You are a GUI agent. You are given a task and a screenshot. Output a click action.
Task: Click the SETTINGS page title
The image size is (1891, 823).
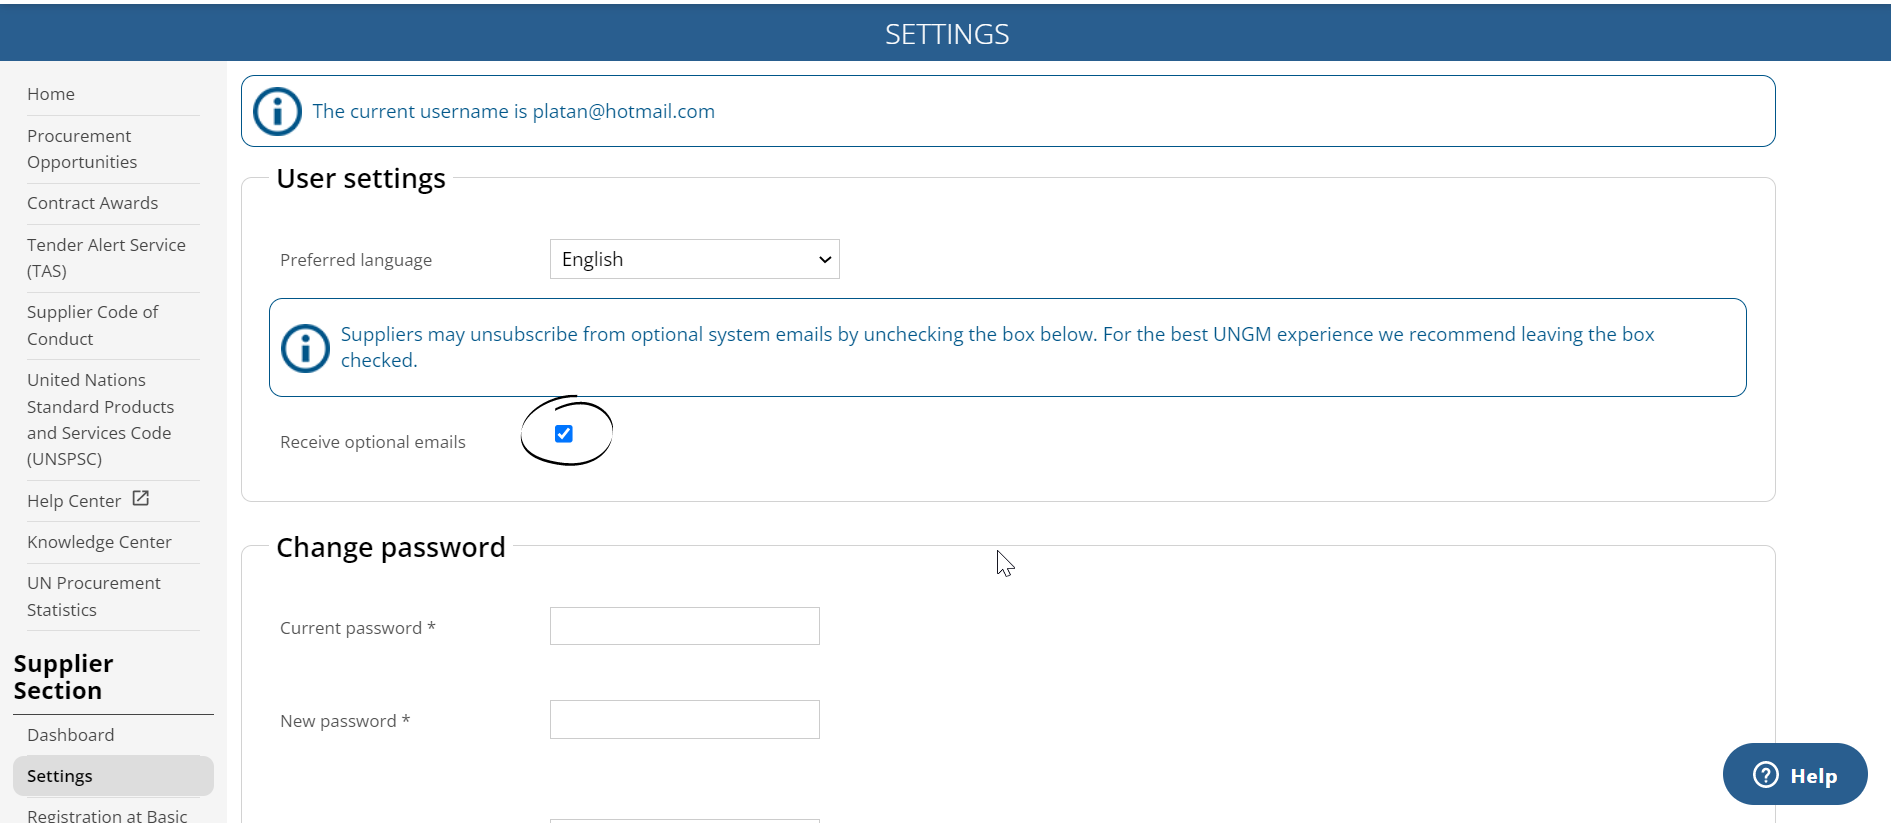pos(947,34)
